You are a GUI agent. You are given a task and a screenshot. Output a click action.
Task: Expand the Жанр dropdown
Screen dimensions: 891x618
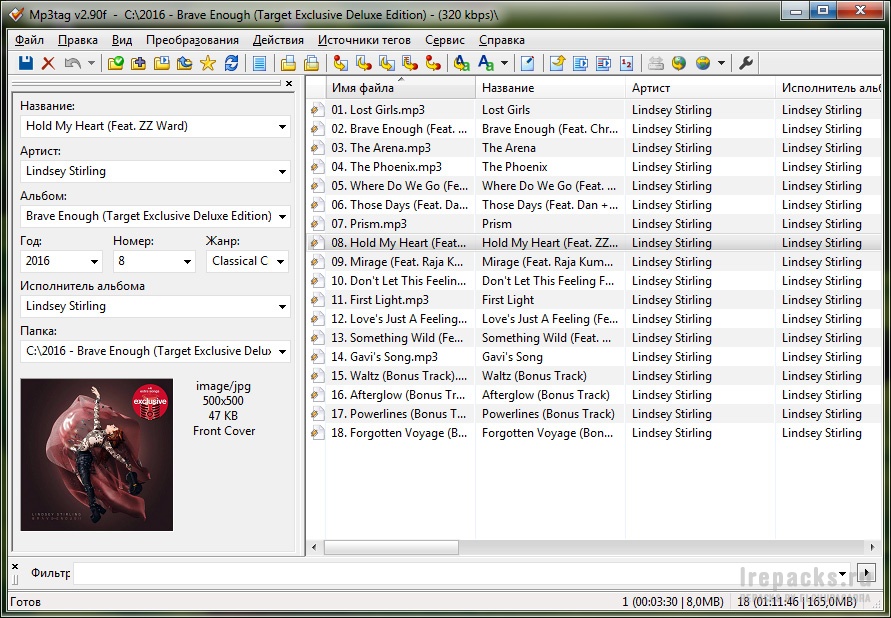pos(281,262)
